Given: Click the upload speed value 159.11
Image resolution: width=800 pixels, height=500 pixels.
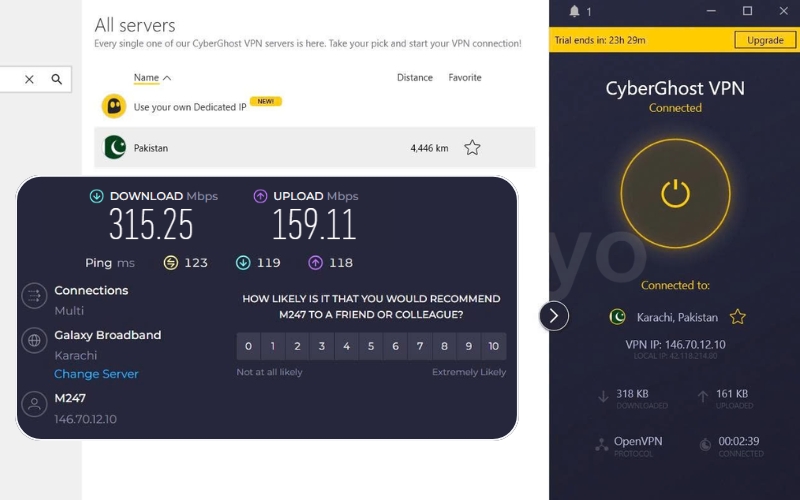Looking at the screenshot, I should (314, 224).
